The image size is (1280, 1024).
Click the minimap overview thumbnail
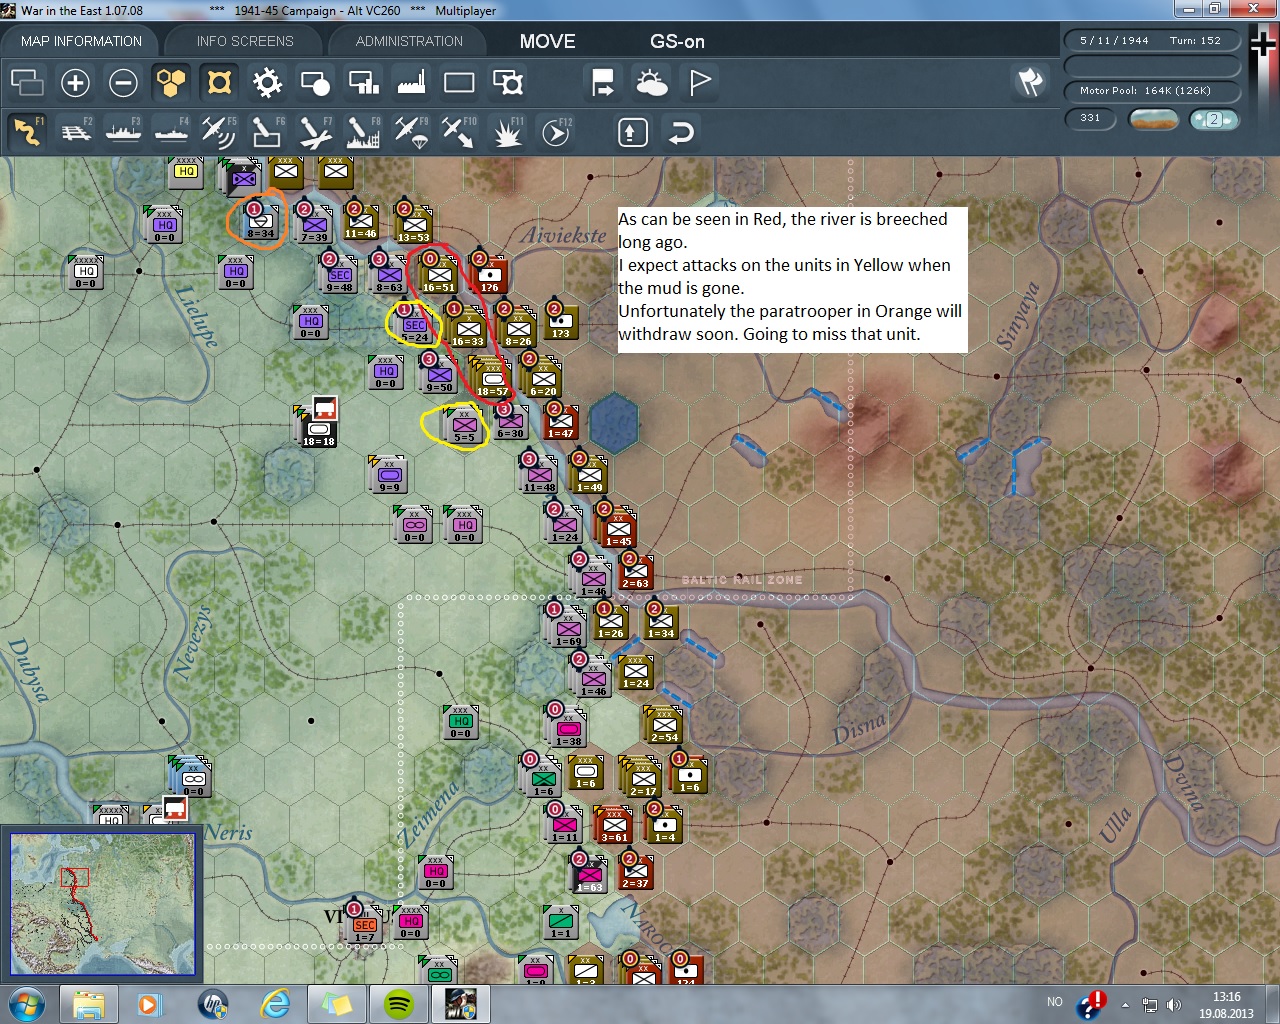pos(102,904)
